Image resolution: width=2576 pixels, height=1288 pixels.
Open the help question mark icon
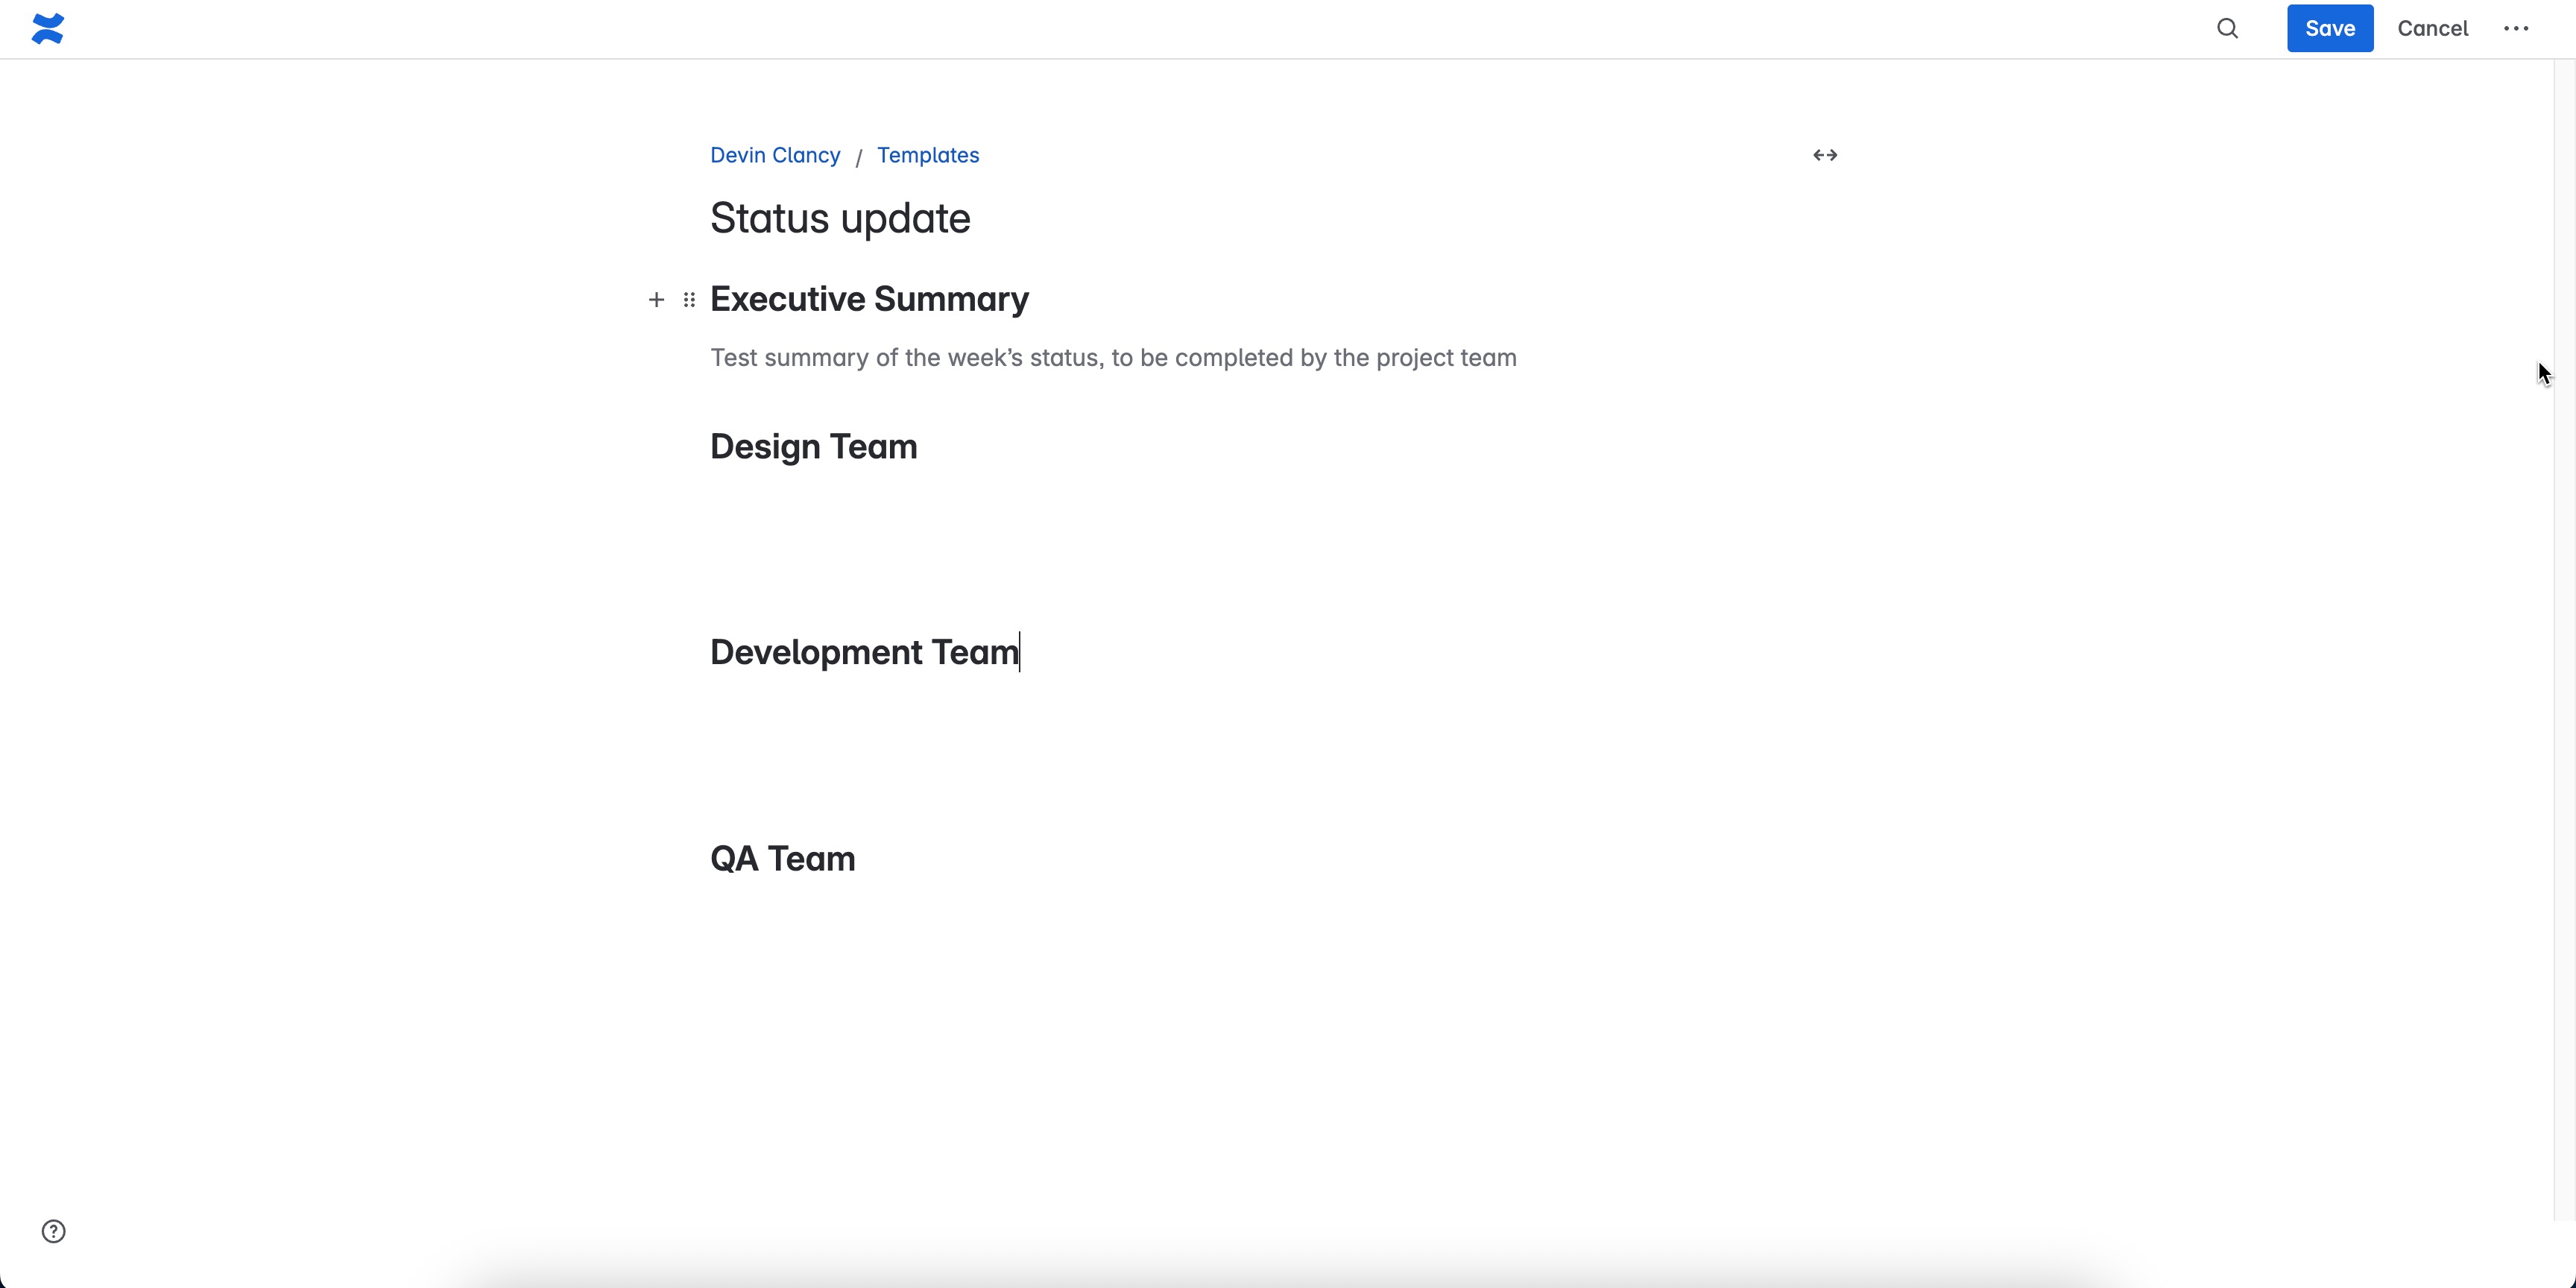[54, 1231]
